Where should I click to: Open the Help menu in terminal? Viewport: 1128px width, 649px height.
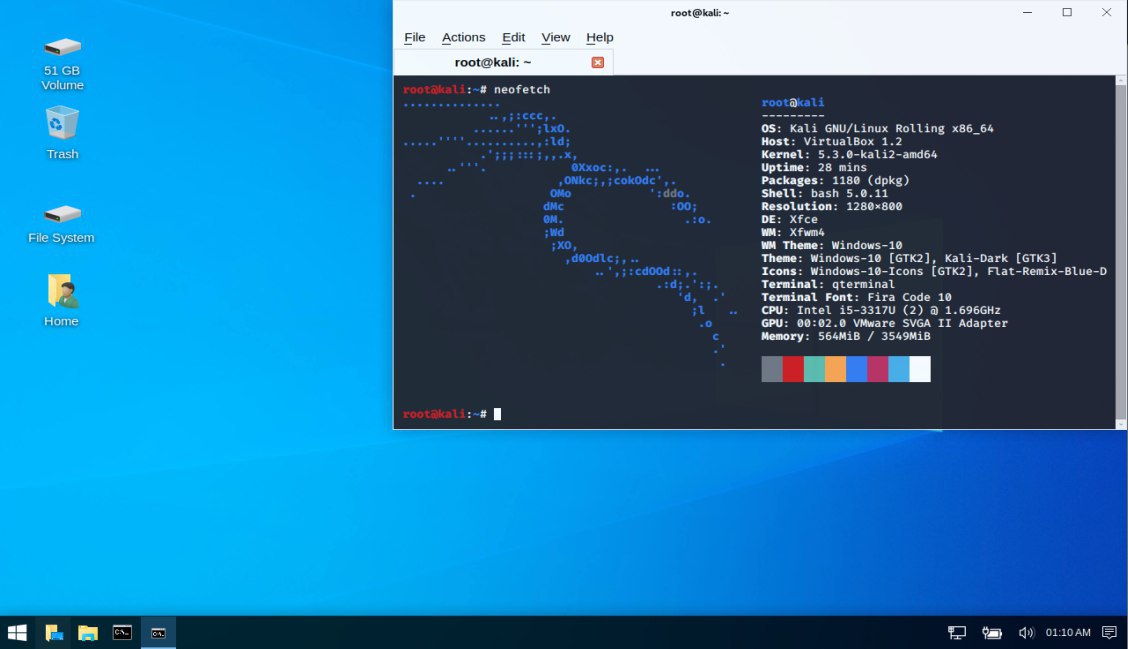pyautogui.click(x=599, y=37)
